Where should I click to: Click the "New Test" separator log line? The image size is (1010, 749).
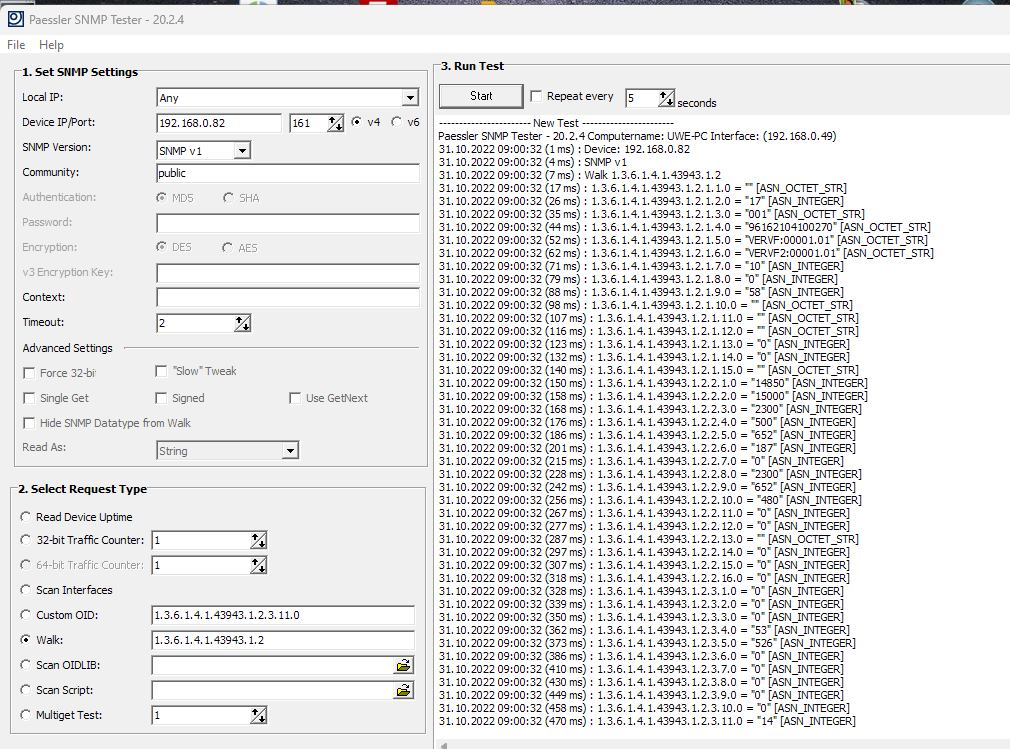click(556, 123)
